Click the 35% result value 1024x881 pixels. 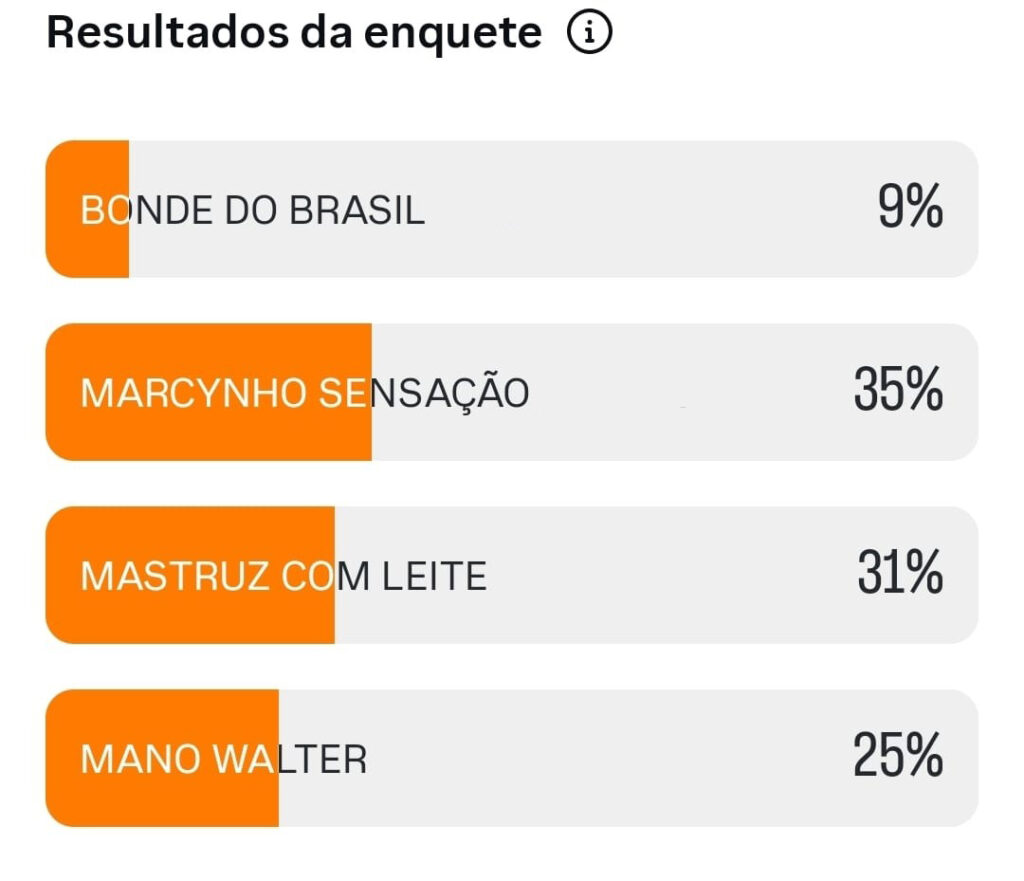pyautogui.click(x=898, y=390)
